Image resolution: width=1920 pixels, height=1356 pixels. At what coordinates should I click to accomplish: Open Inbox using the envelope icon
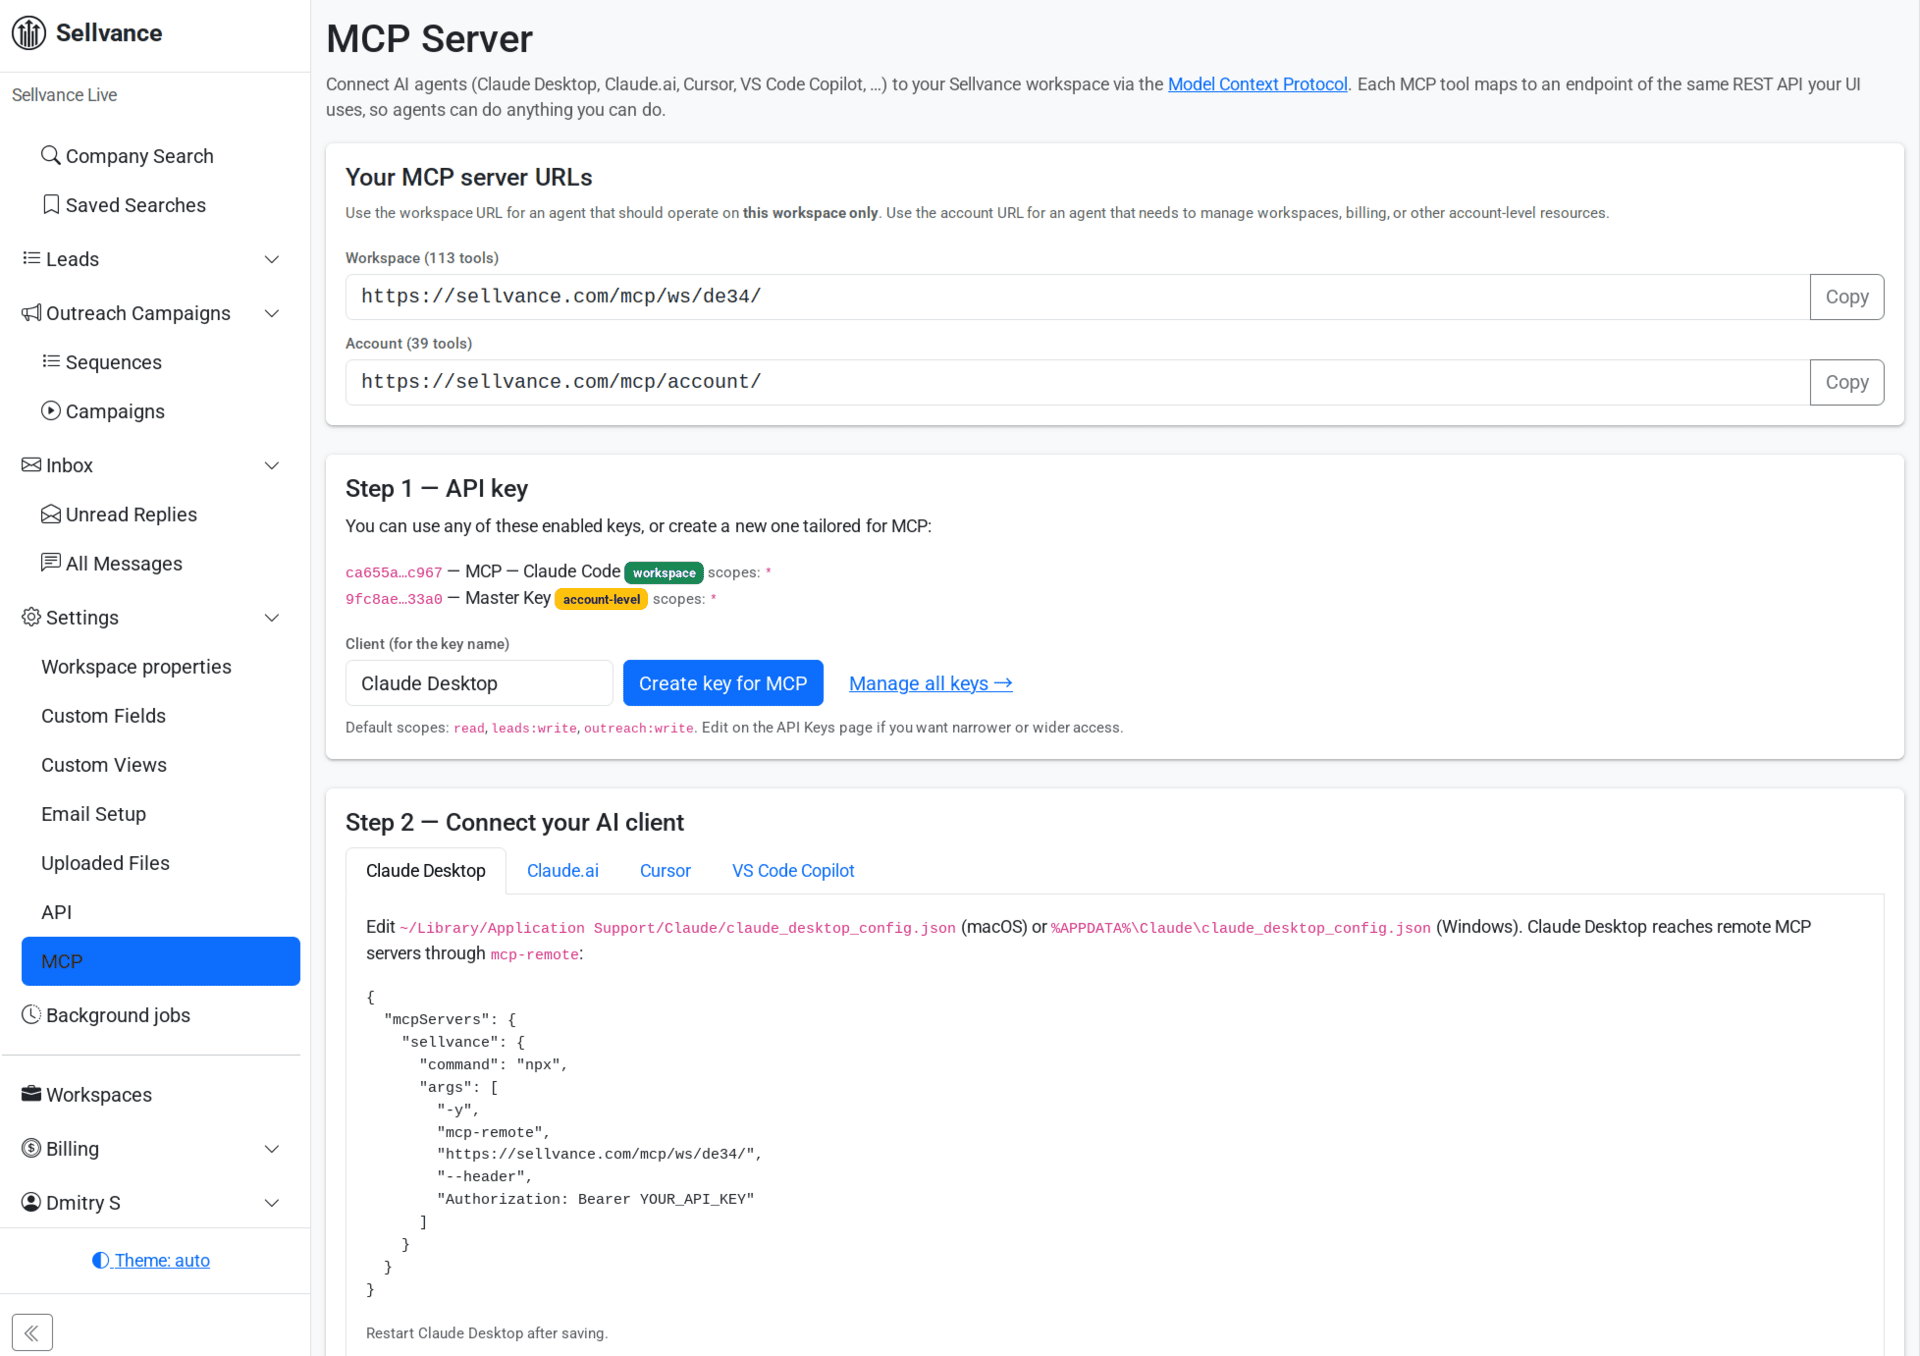31,465
